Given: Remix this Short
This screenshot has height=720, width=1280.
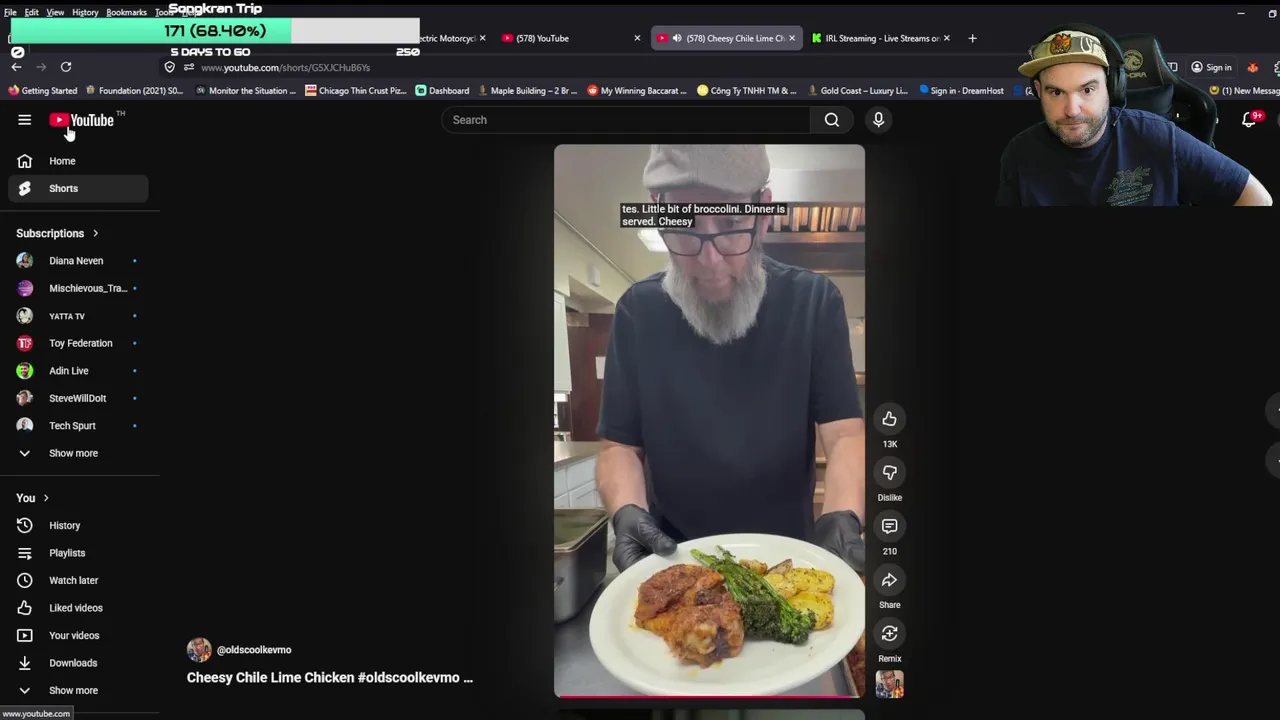Looking at the screenshot, I should [x=889, y=634].
